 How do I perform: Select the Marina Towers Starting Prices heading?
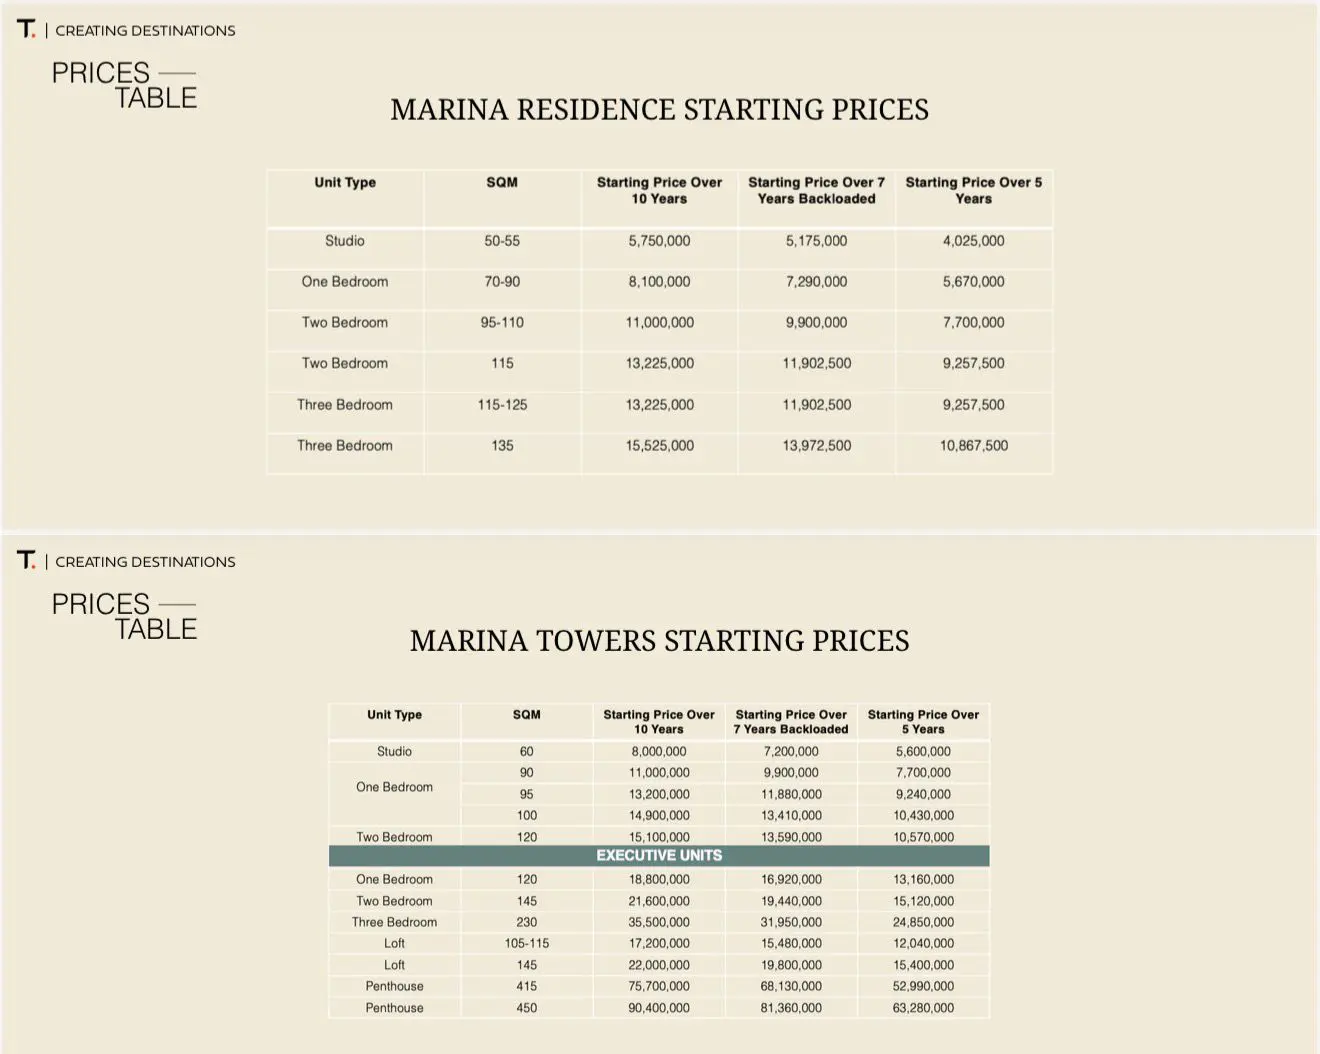[x=659, y=640]
